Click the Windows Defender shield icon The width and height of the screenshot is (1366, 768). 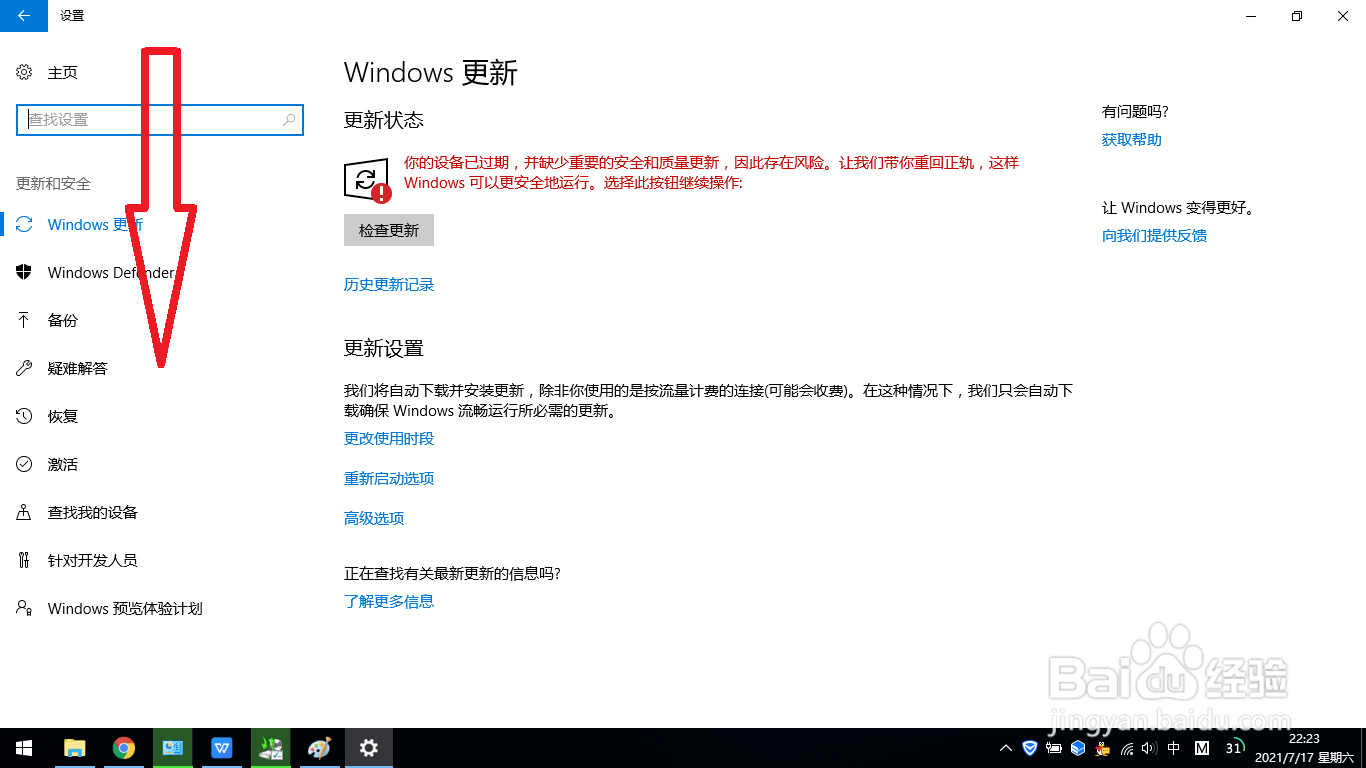25,272
